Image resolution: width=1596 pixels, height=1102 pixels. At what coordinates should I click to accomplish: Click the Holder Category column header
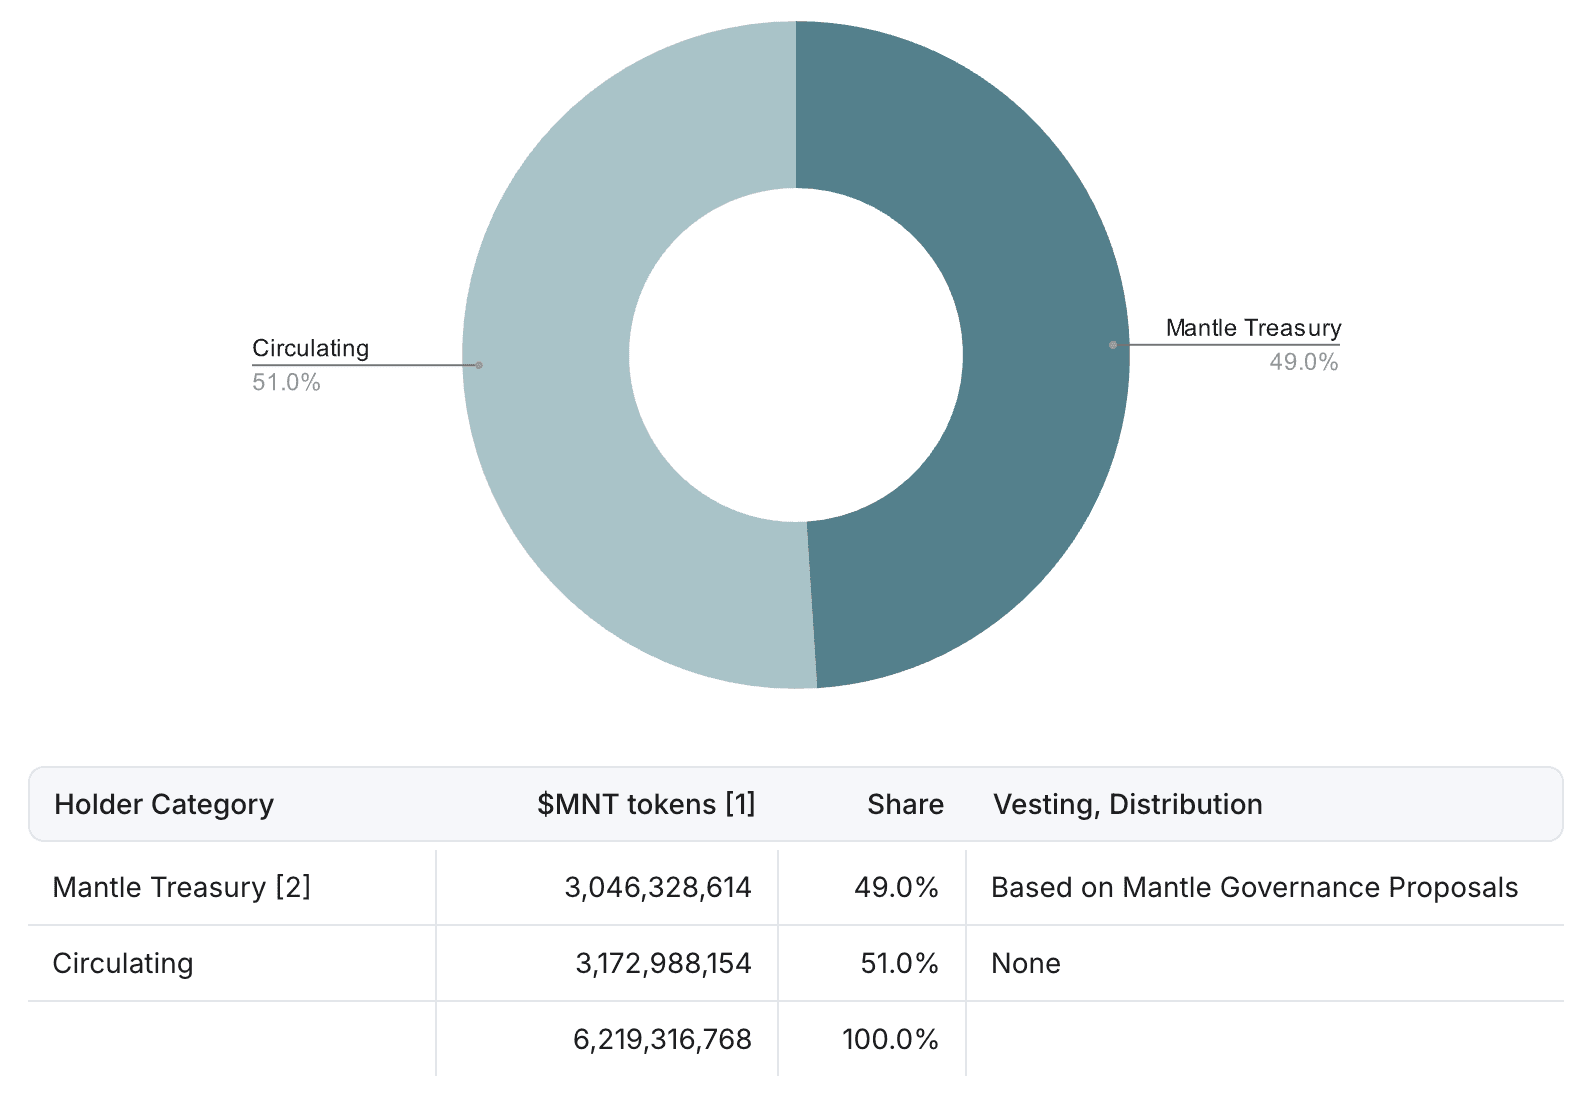click(164, 804)
